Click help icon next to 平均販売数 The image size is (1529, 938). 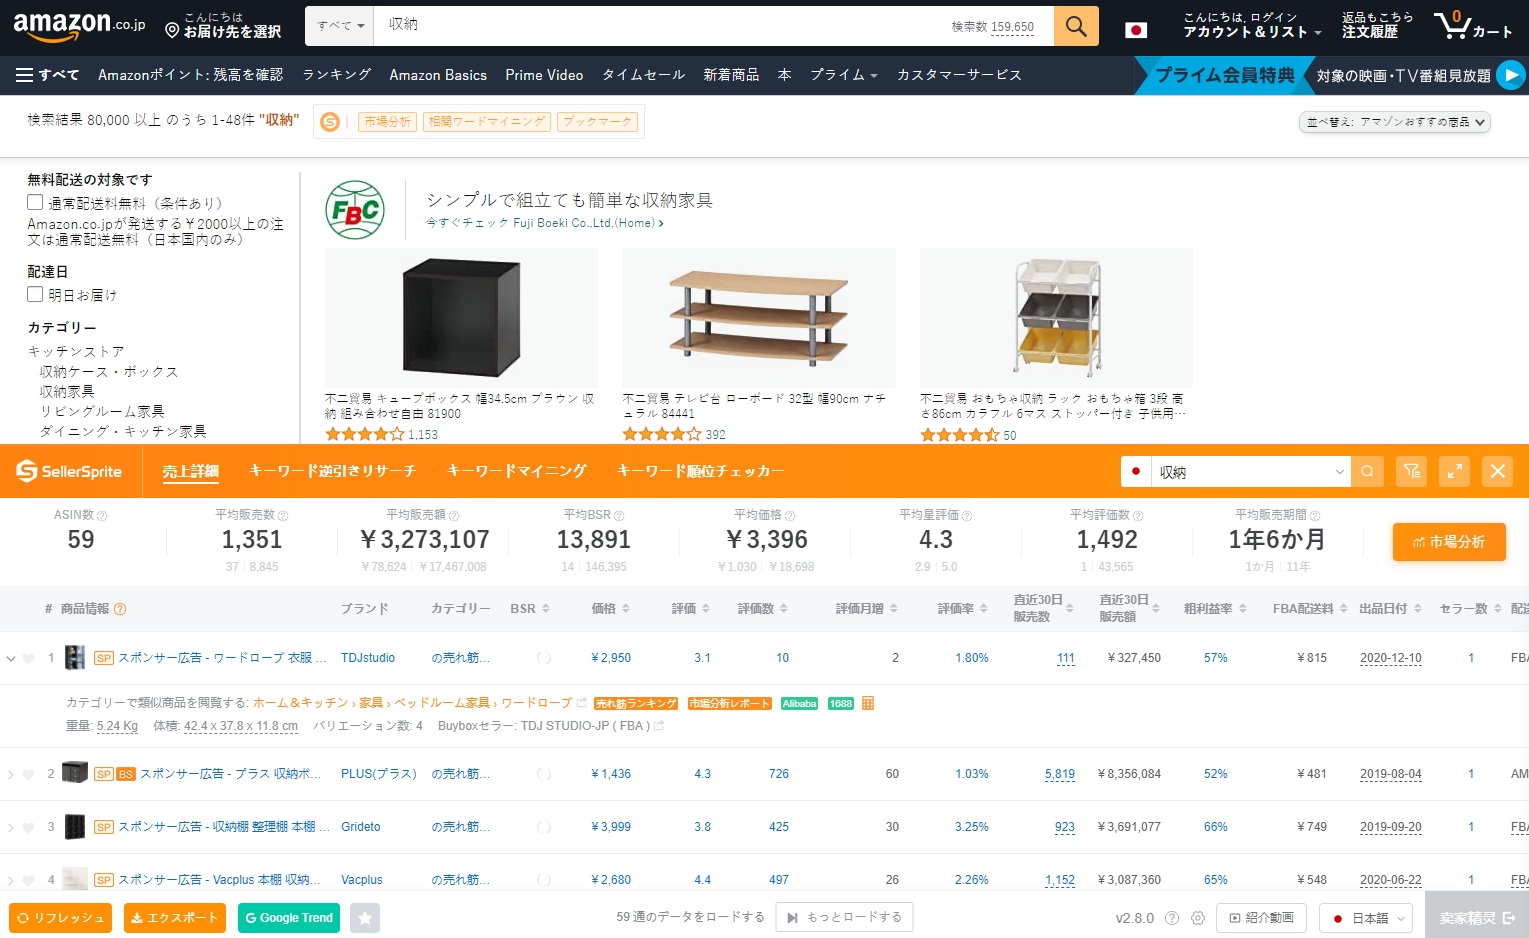click(x=283, y=516)
